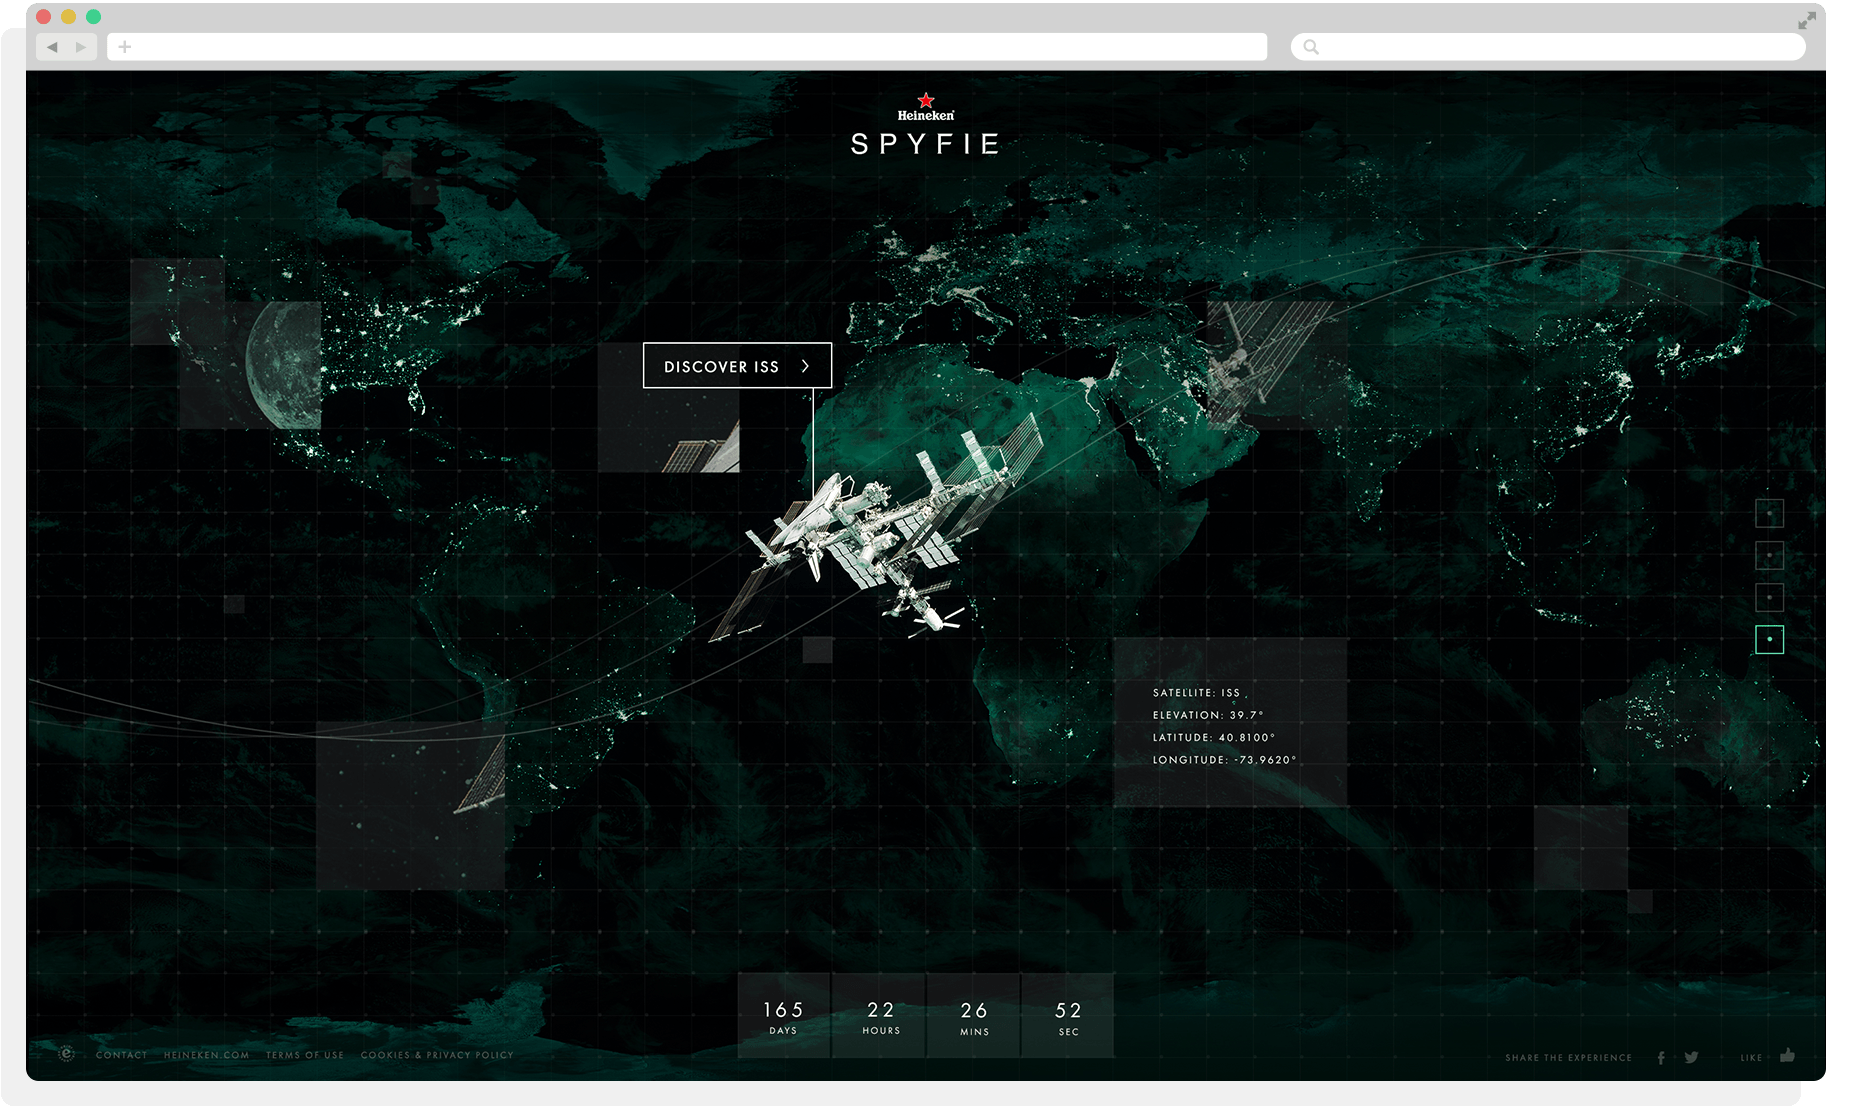Click the LIKE label next to the thumbs-up
This screenshot has height=1113, width=1850.
click(1751, 1058)
